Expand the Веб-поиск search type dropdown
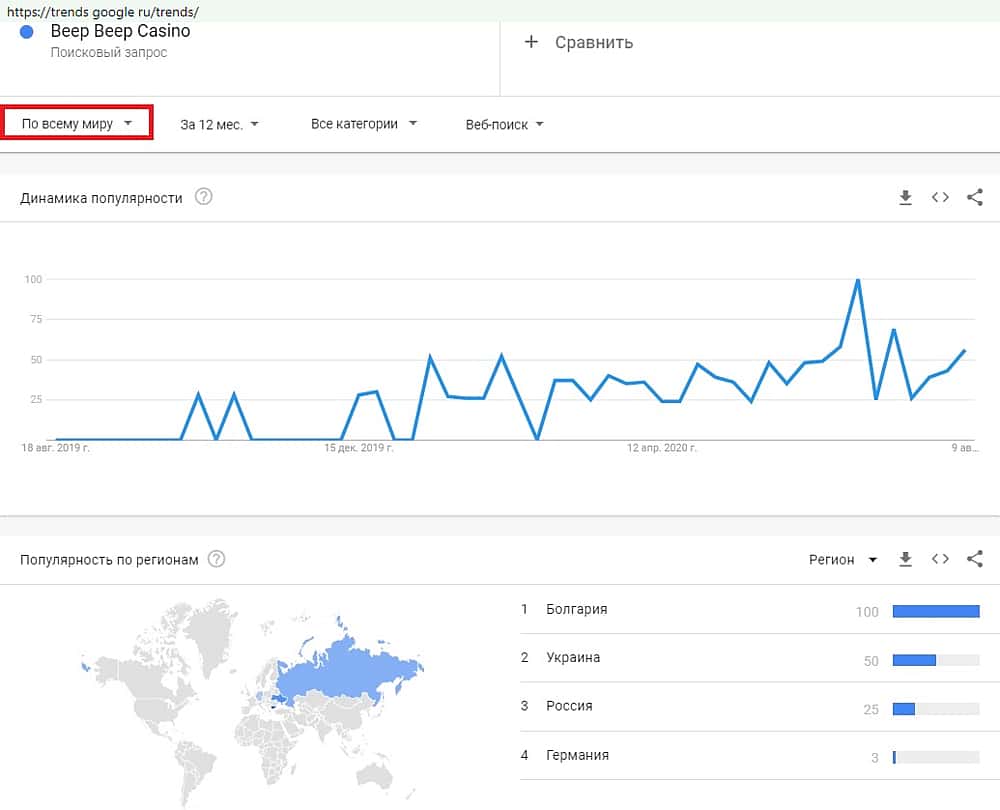The width and height of the screenshot is (1000, 810). [x=504, y=125]
